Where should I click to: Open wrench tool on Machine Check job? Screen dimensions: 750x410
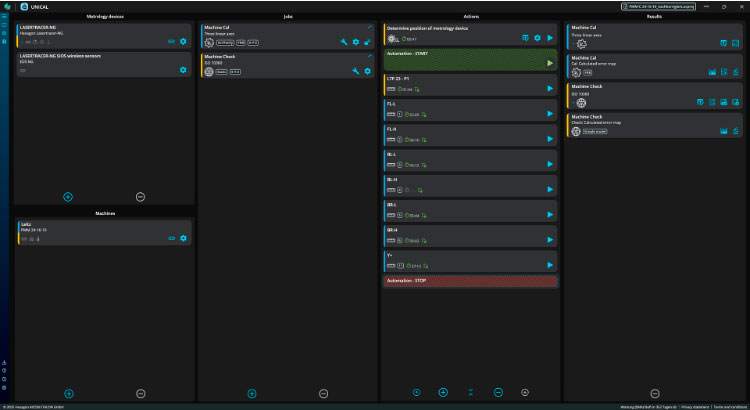pyautogui.click(x=355, y=71)
